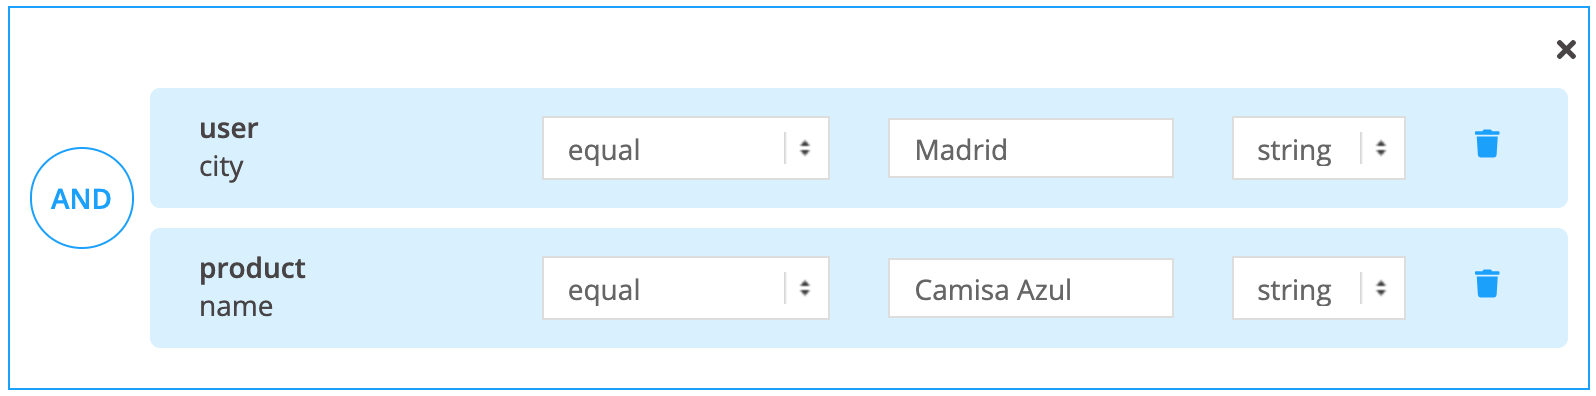Click the arrows on the Madrid row string selector

click(1381, 149)
